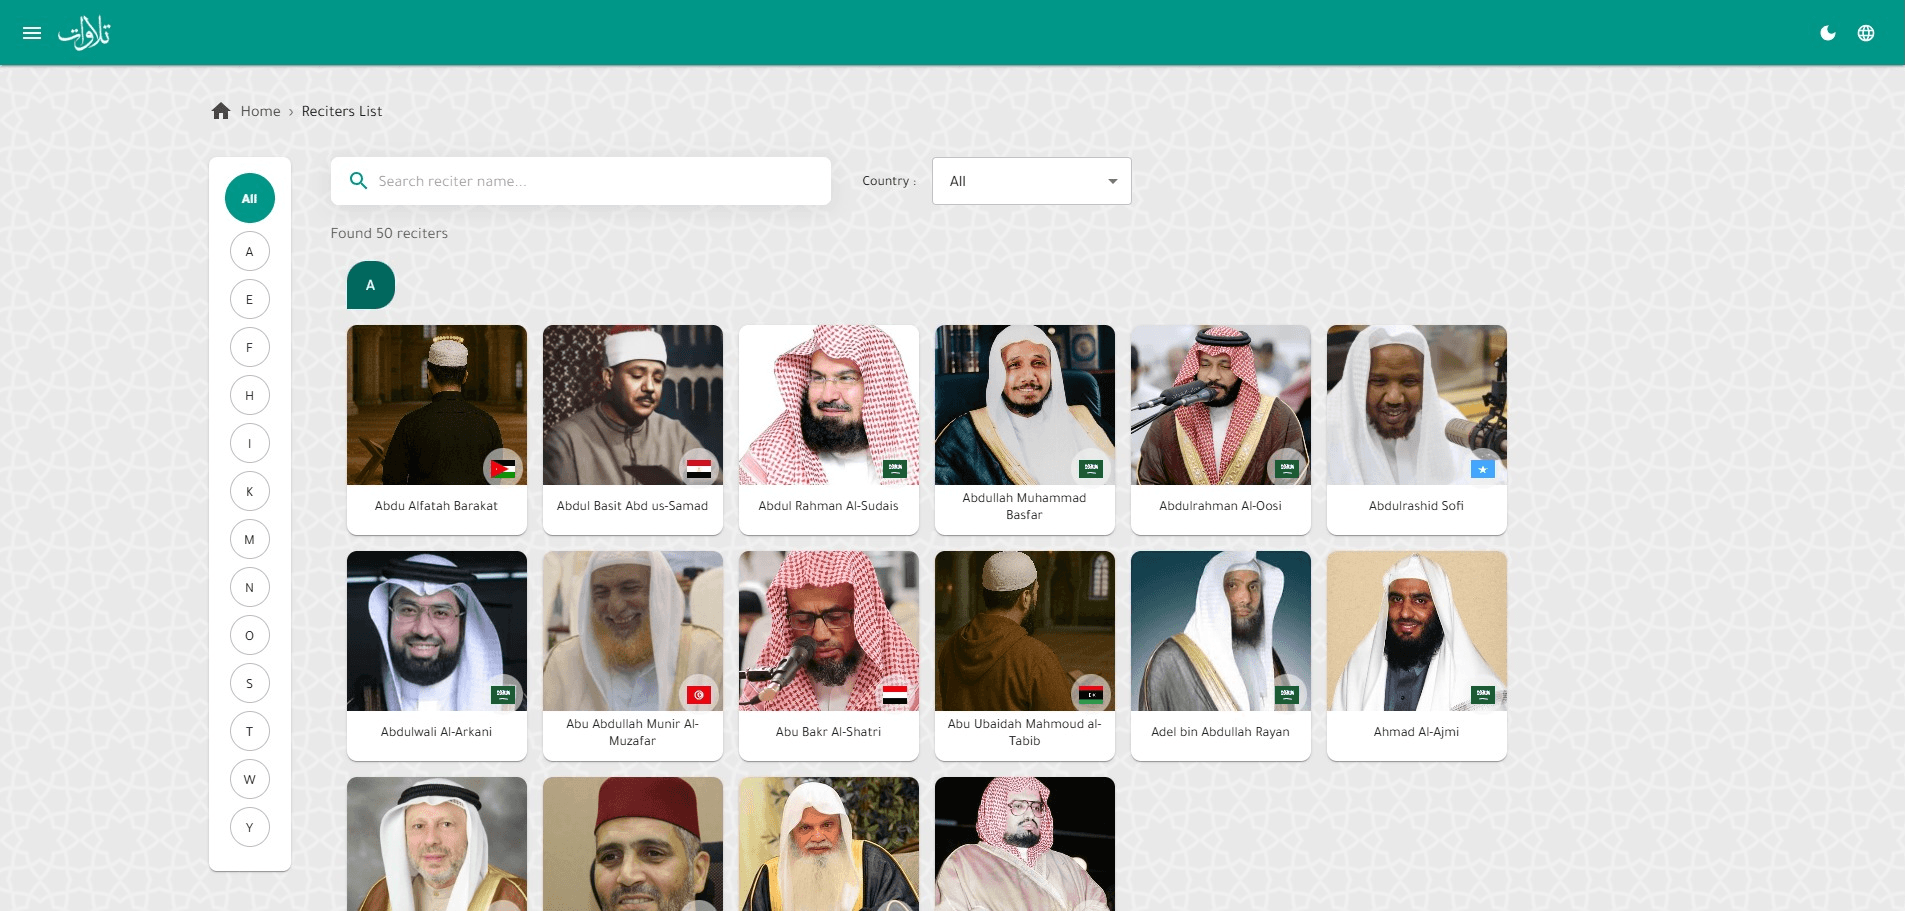Click Saudi flag on Ahmad Al-Ajmi card
The image size is (1905, 911).
(x=1483, y=695)
